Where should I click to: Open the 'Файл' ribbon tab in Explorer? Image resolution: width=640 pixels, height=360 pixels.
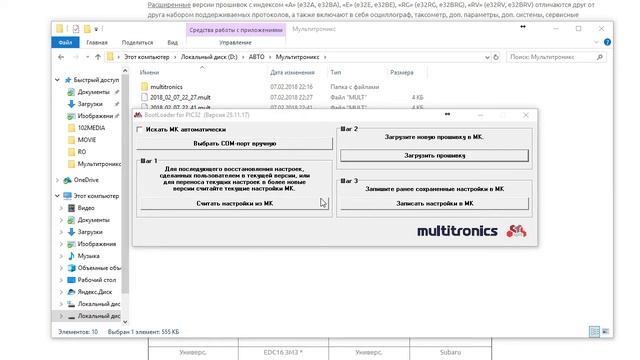pyautogui.click(x=65, y=42)
